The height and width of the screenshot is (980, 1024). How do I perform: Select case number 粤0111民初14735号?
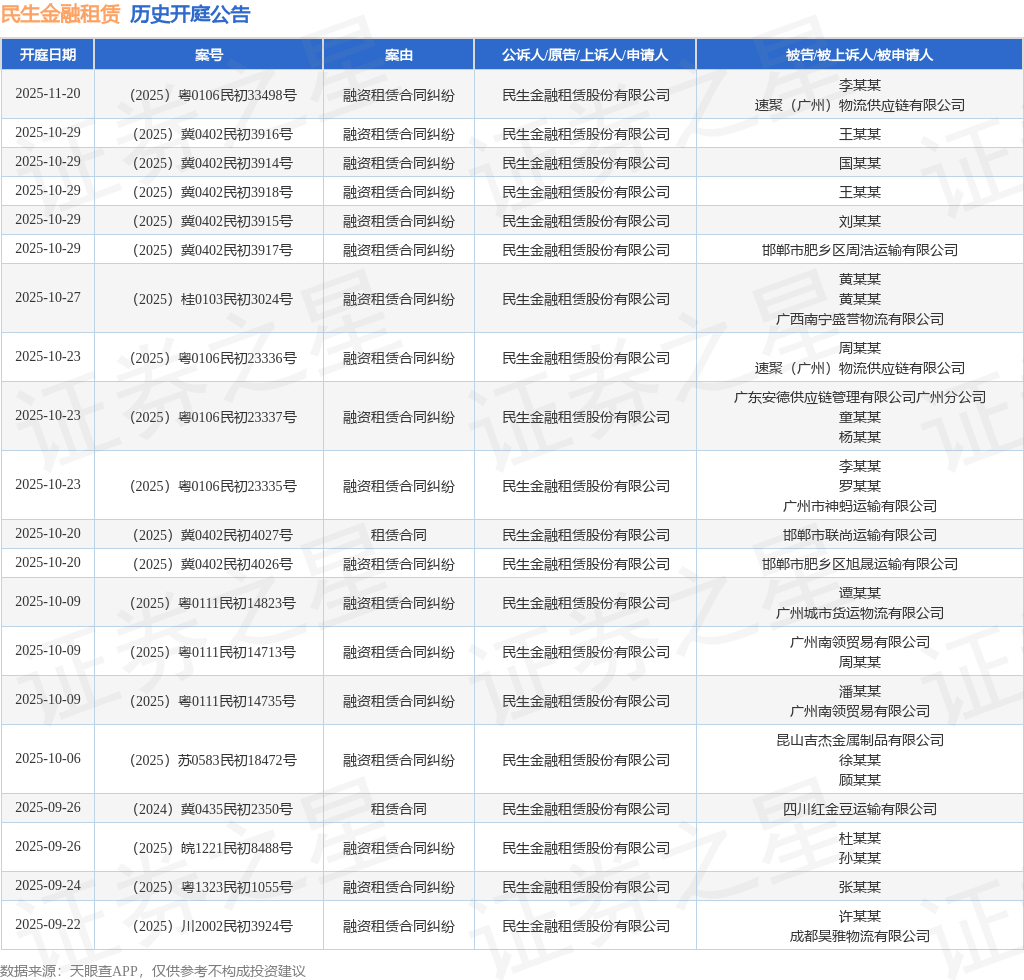(x=213, y=701)
